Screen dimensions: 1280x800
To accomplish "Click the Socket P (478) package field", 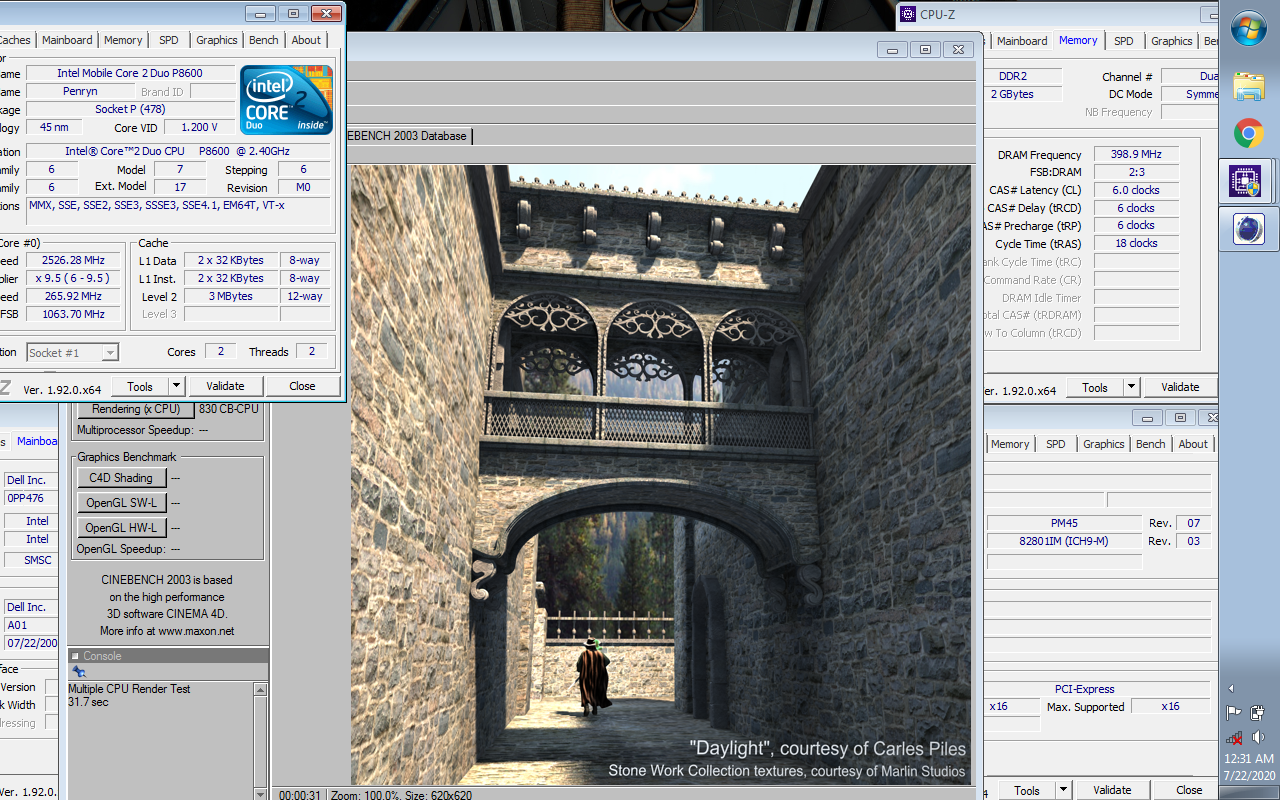I will (132, 109).
